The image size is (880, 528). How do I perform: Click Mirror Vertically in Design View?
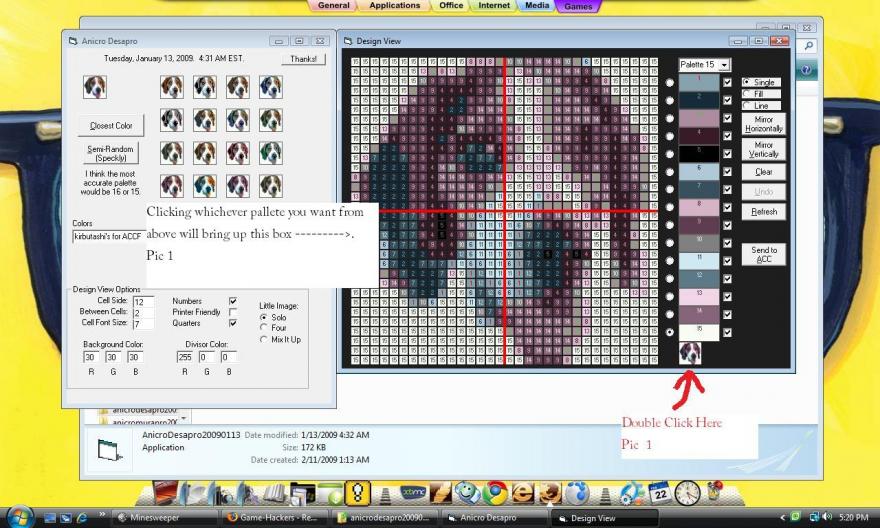pyautogui.click(x=763, y=149)
